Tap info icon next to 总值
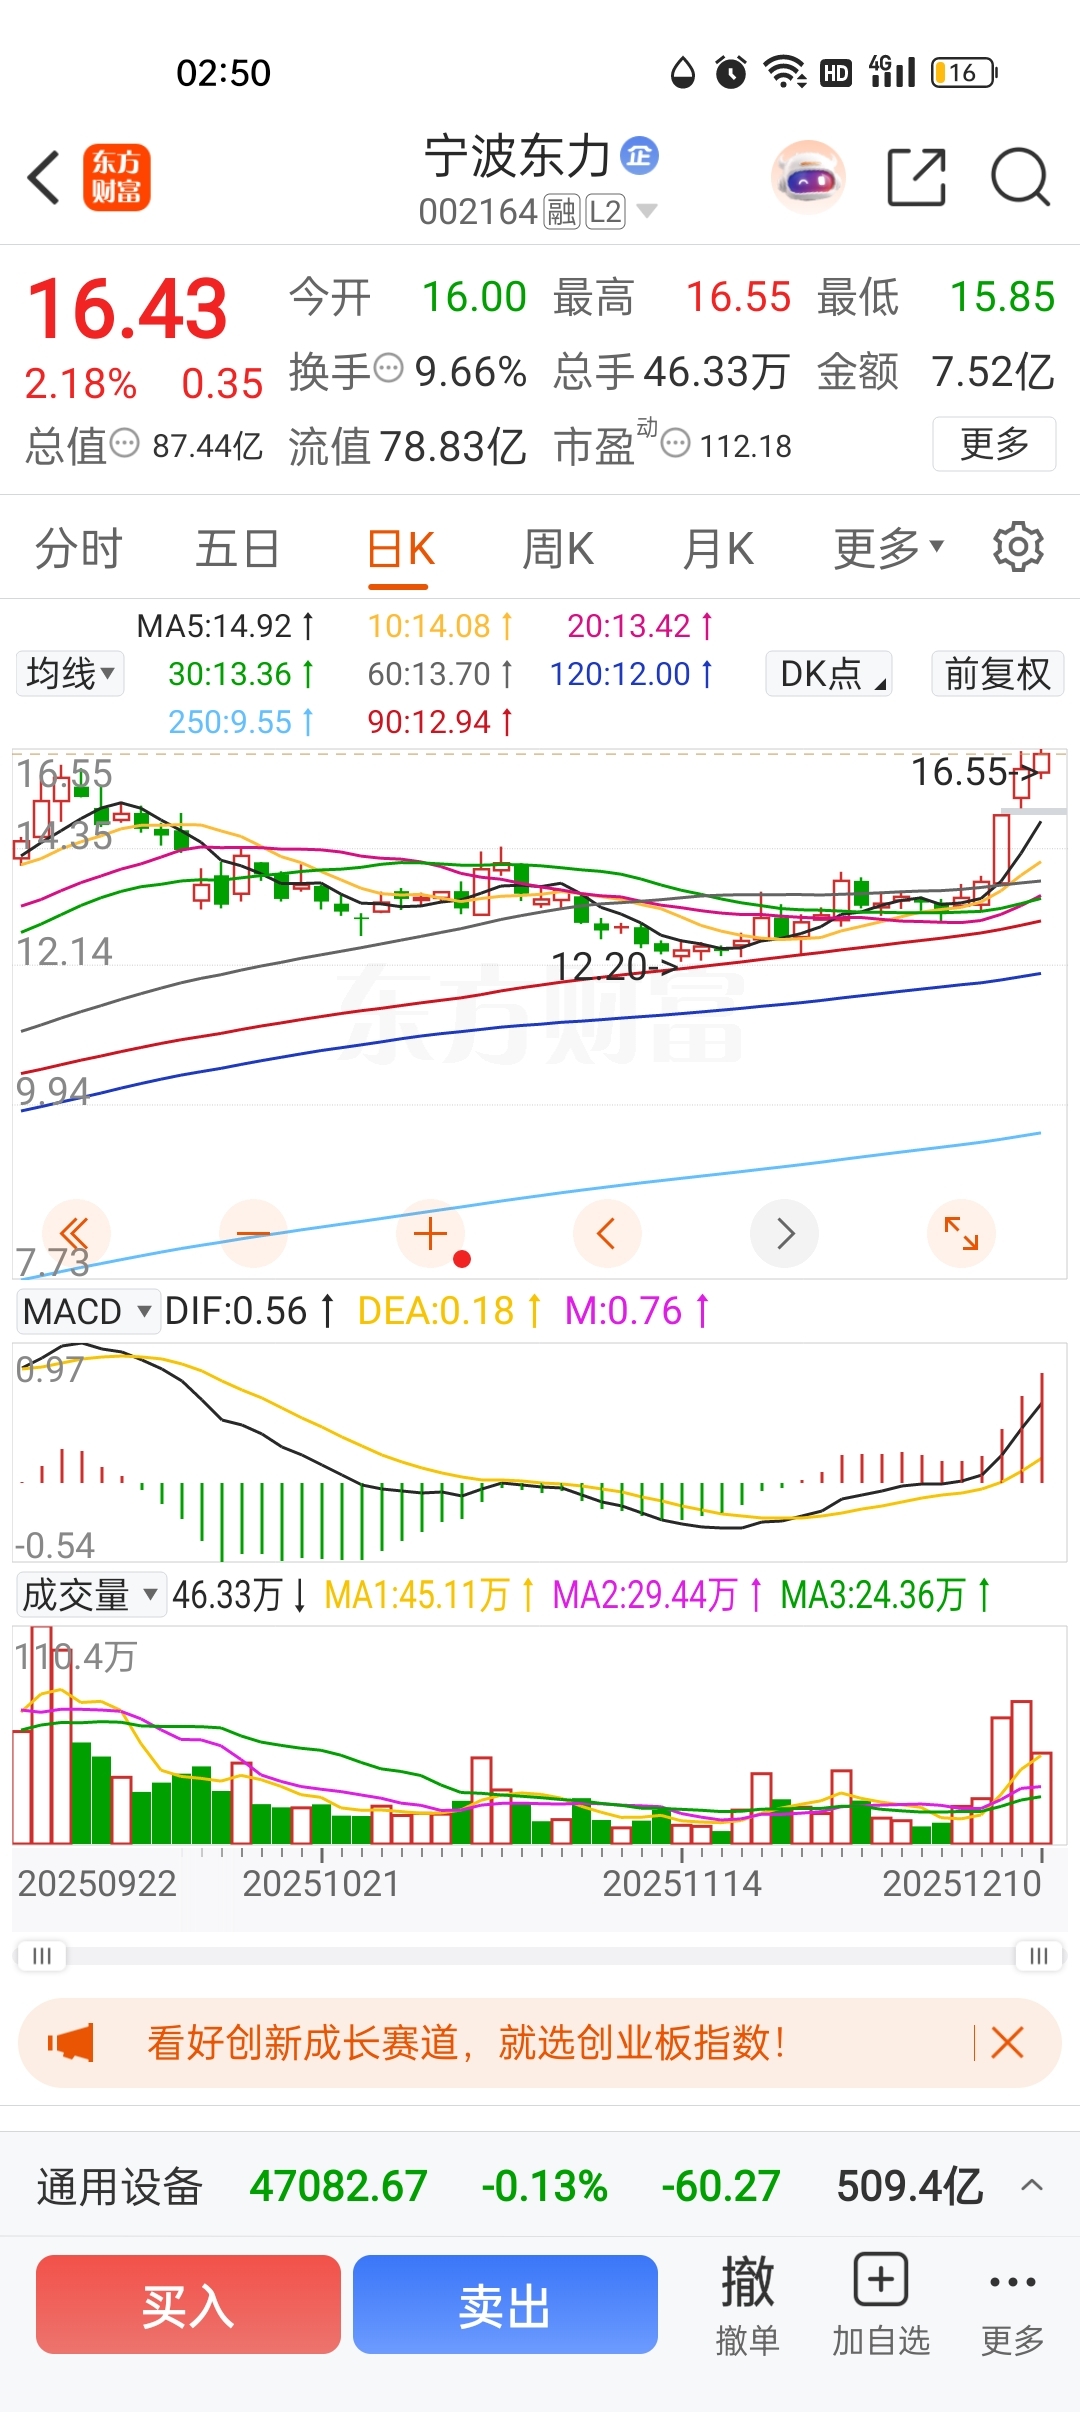 (x=124, y=443)
